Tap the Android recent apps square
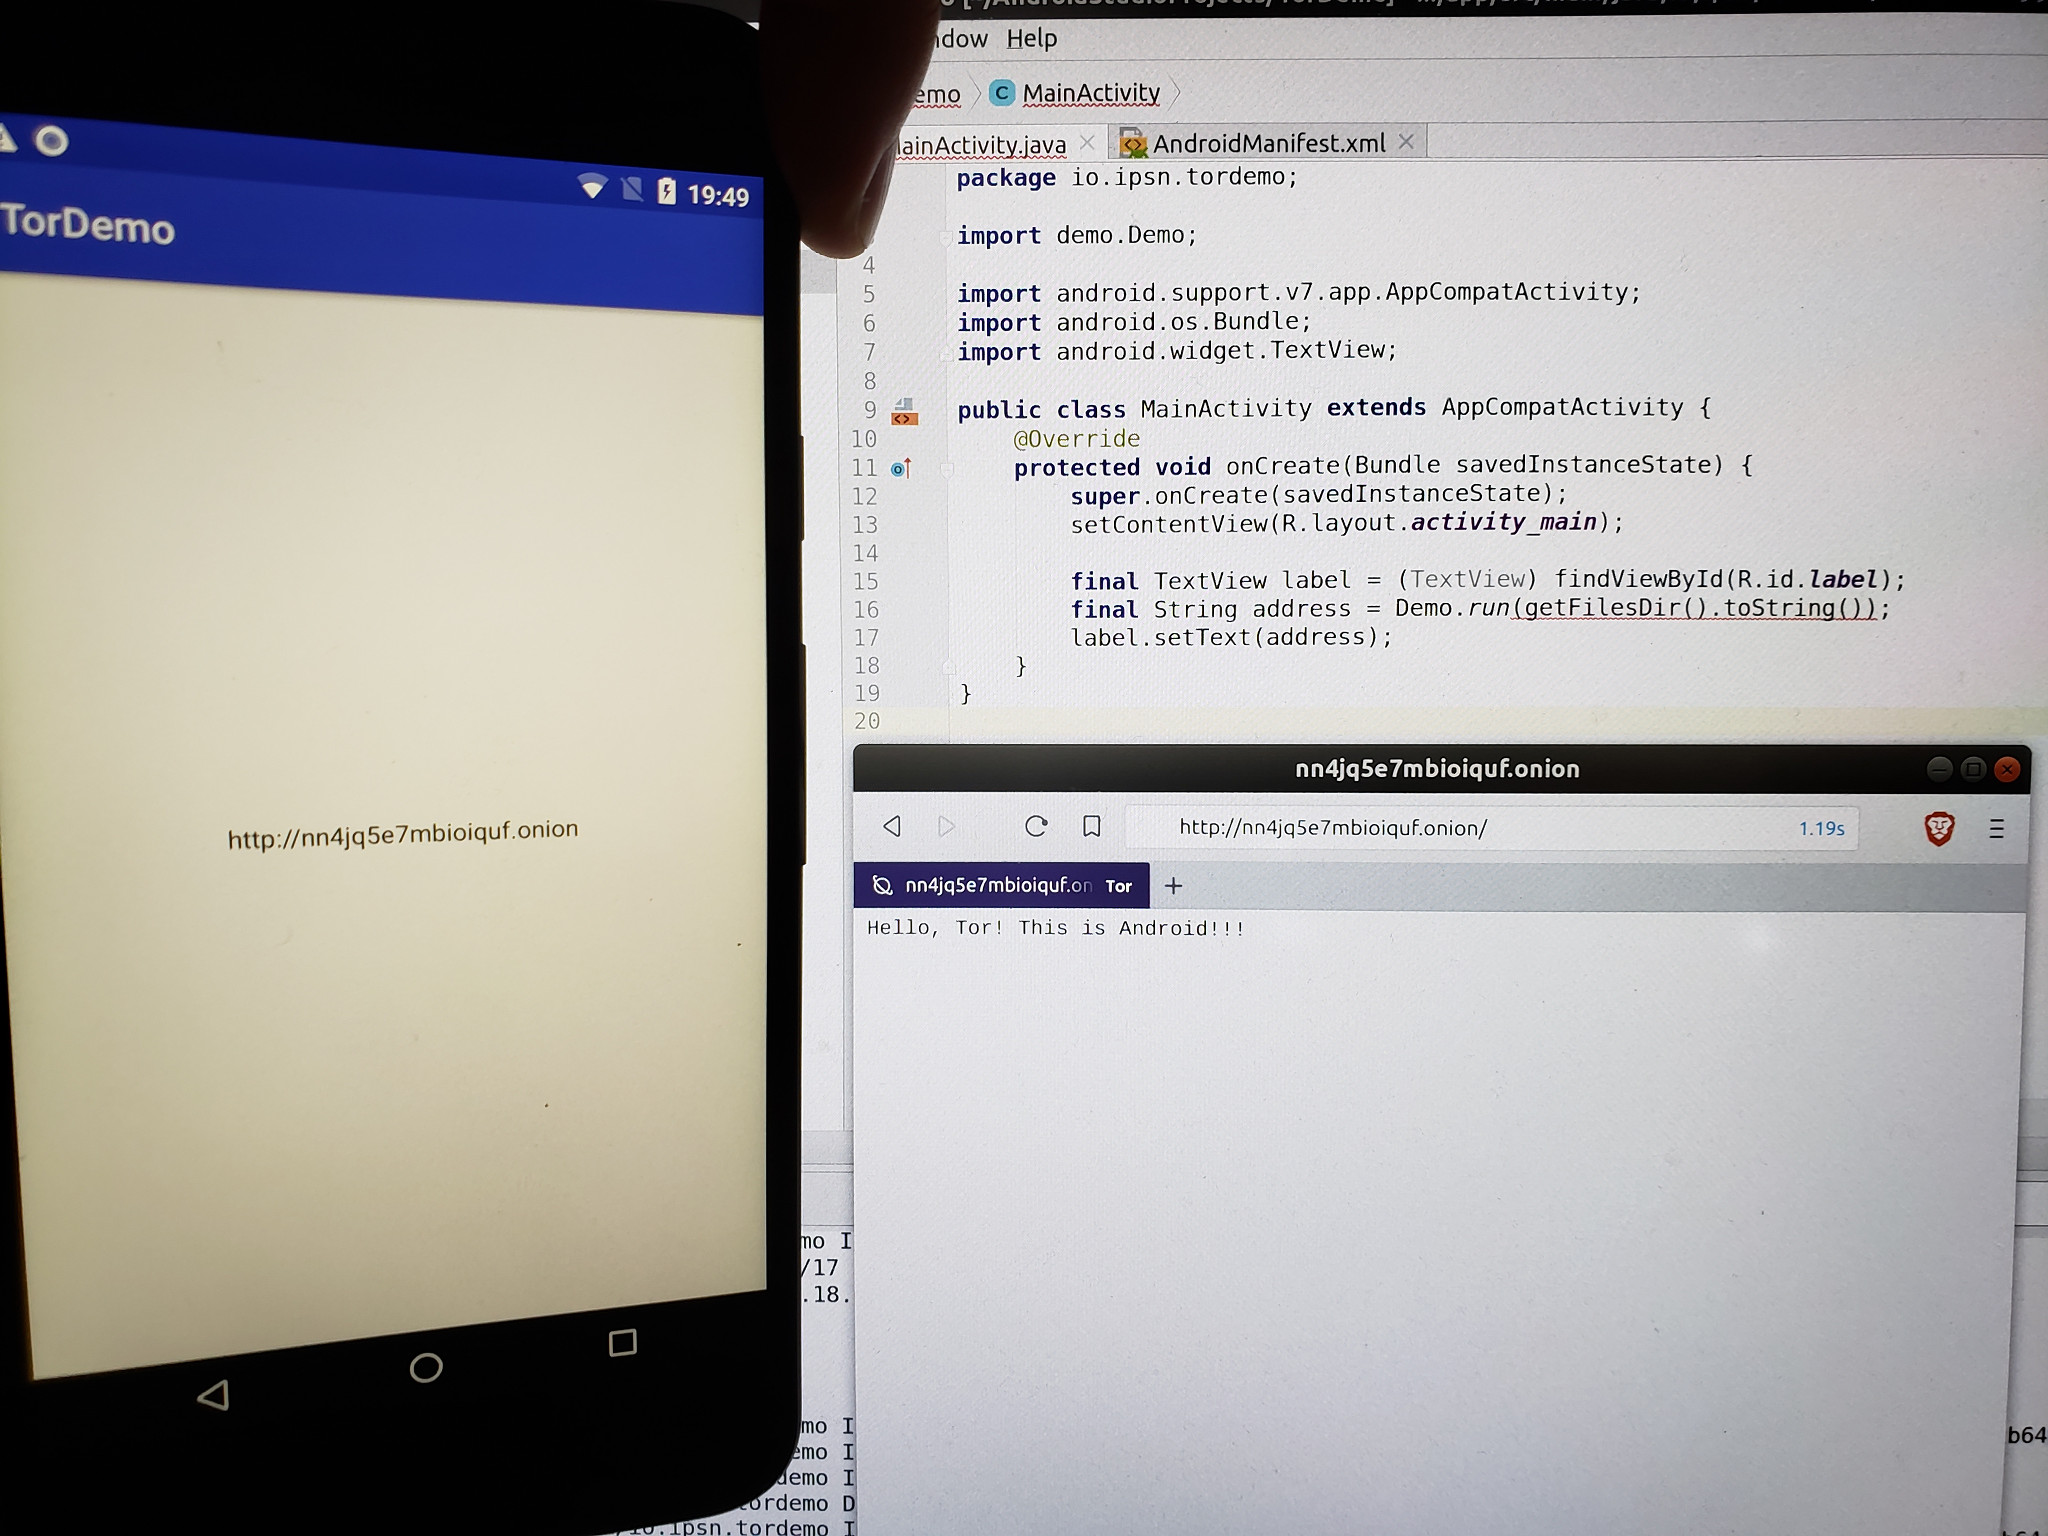 pos(622,1342)
